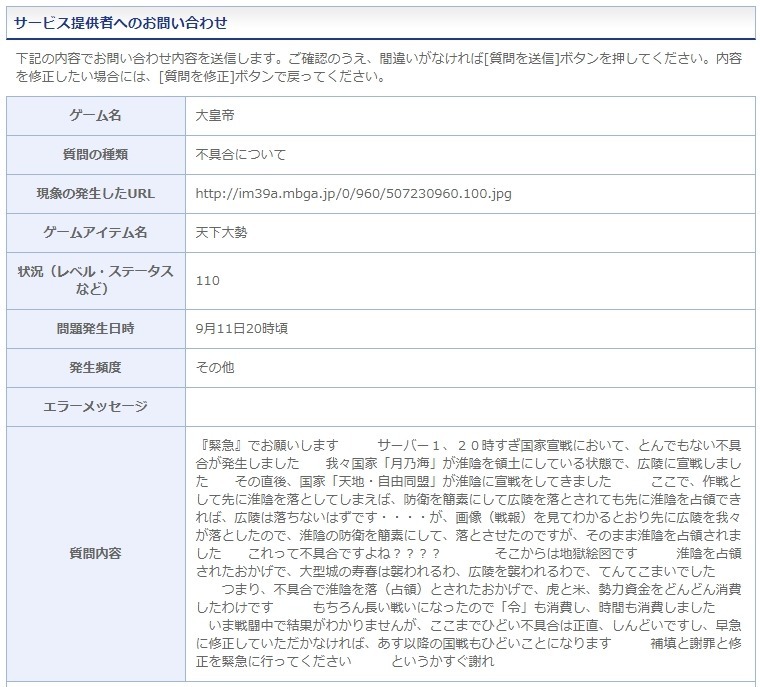
Task: Click the im39a.mbga.jp URL text
Action: pos(353,193)
